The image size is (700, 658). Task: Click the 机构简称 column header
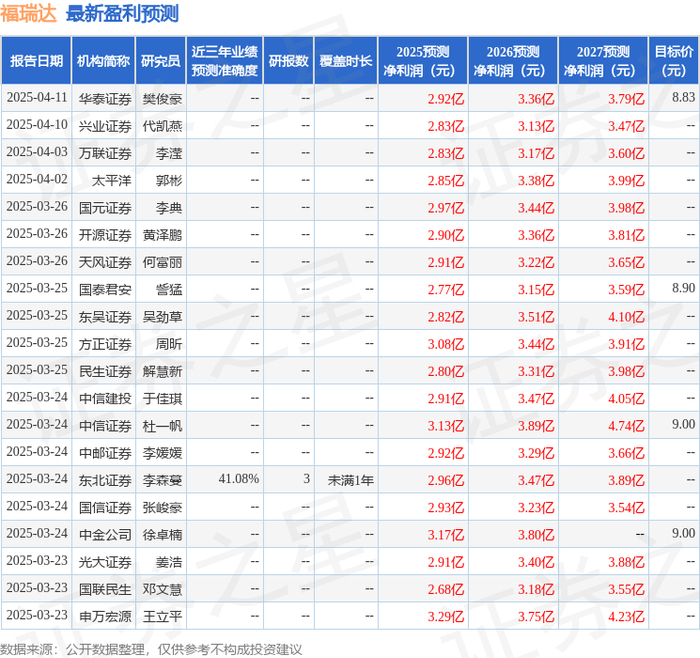[103, 61]
